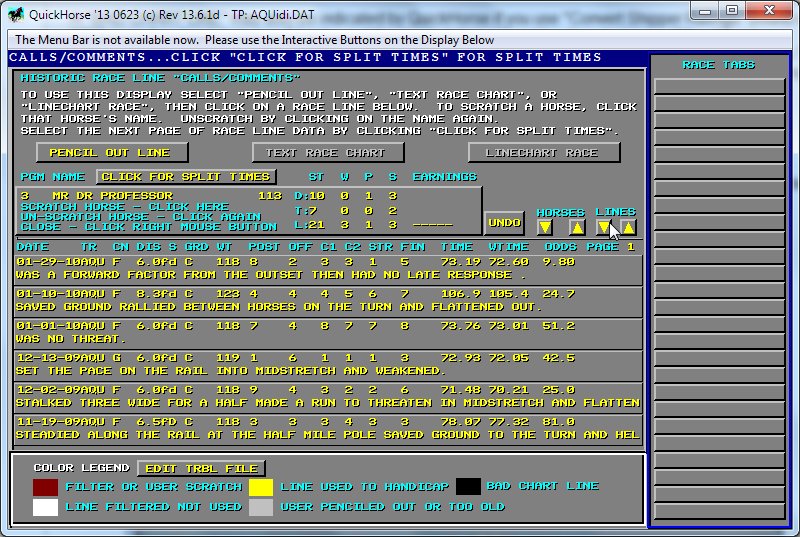800x537 pixels.
Task: Click the HORSES up arrow
Action: 576,227
